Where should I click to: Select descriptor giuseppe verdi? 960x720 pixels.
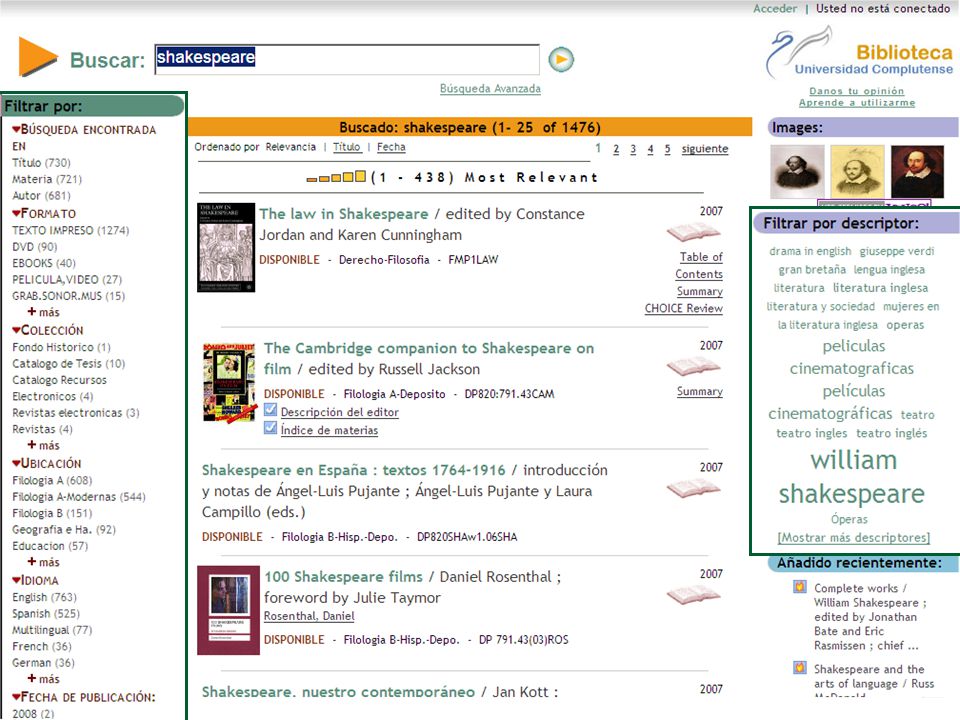pos(897,251)
